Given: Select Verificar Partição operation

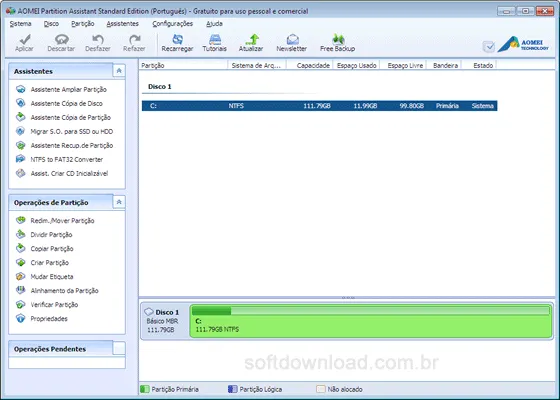Looking at the screenshot, I should pos(54,304).
